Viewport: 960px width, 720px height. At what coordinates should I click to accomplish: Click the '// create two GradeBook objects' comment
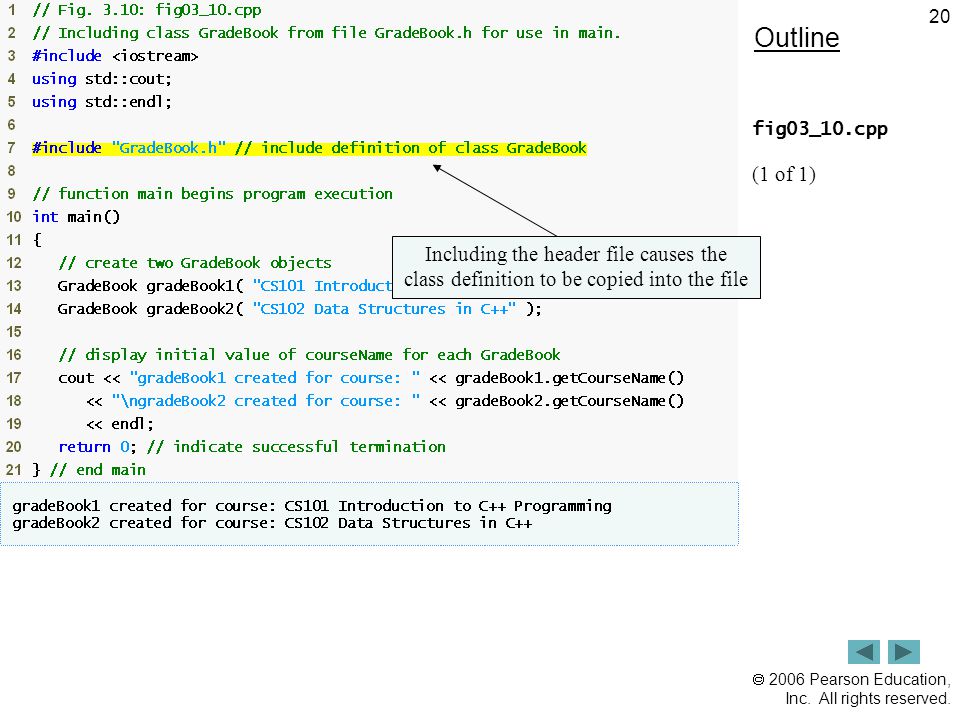click(x=195, y=263)
